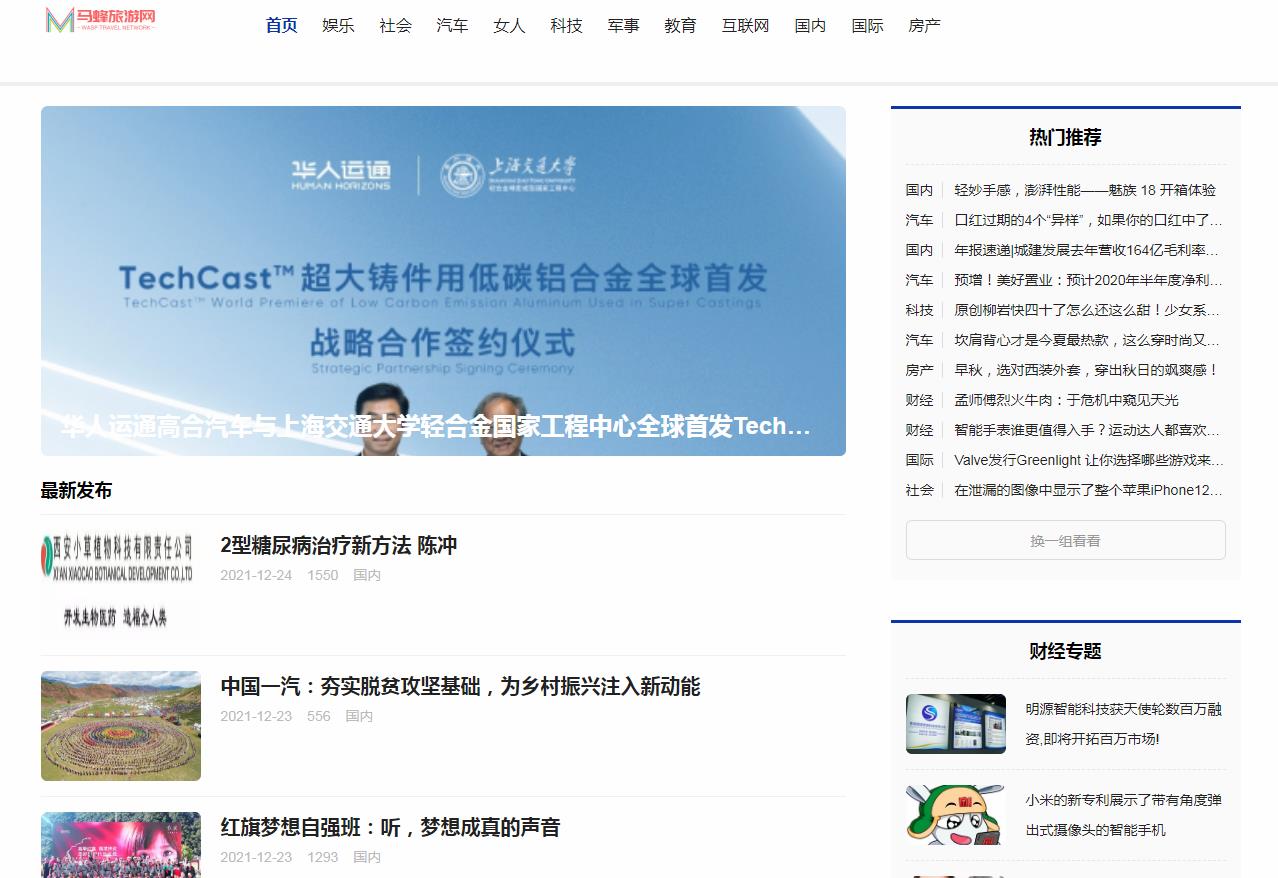Click the Xiaomi cartoon mascot thumbnail
The image size is (1278, 878).
click(956, 815)
